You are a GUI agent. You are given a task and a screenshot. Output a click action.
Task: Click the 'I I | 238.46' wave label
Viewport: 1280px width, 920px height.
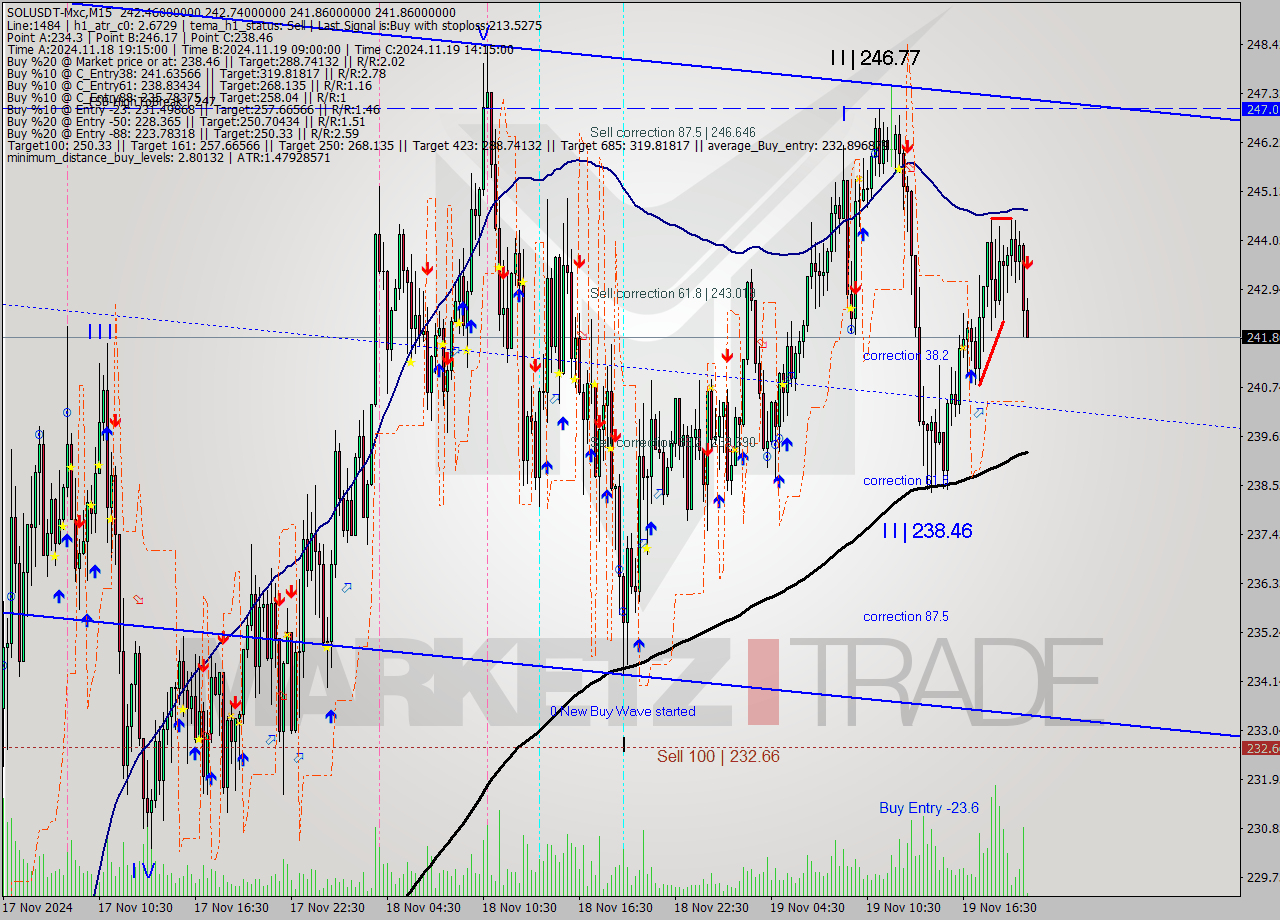[x=927, y=531]
